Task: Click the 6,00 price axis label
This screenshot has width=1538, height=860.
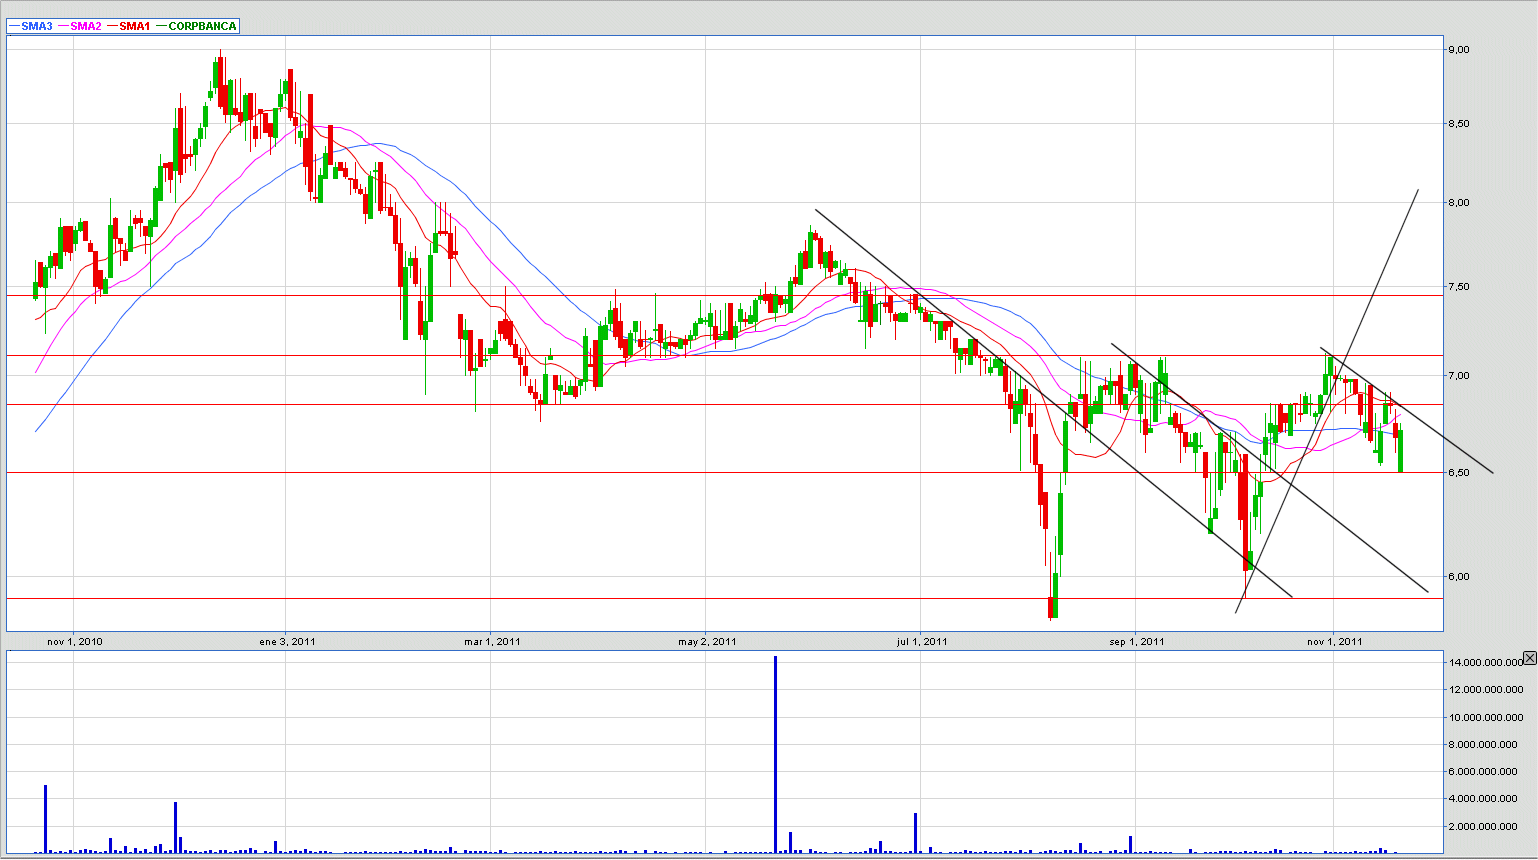Action: 1458,577
